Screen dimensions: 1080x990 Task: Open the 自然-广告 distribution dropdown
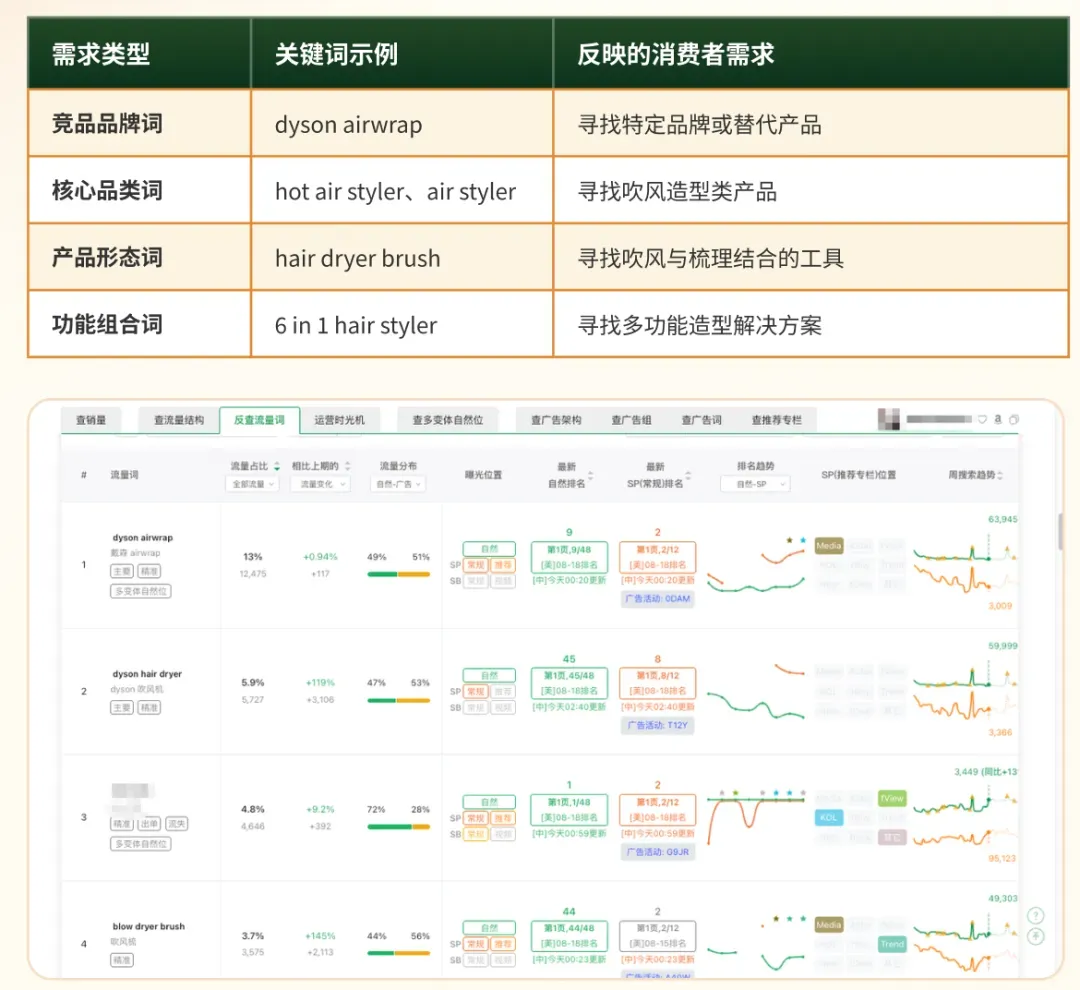(398, 484)
